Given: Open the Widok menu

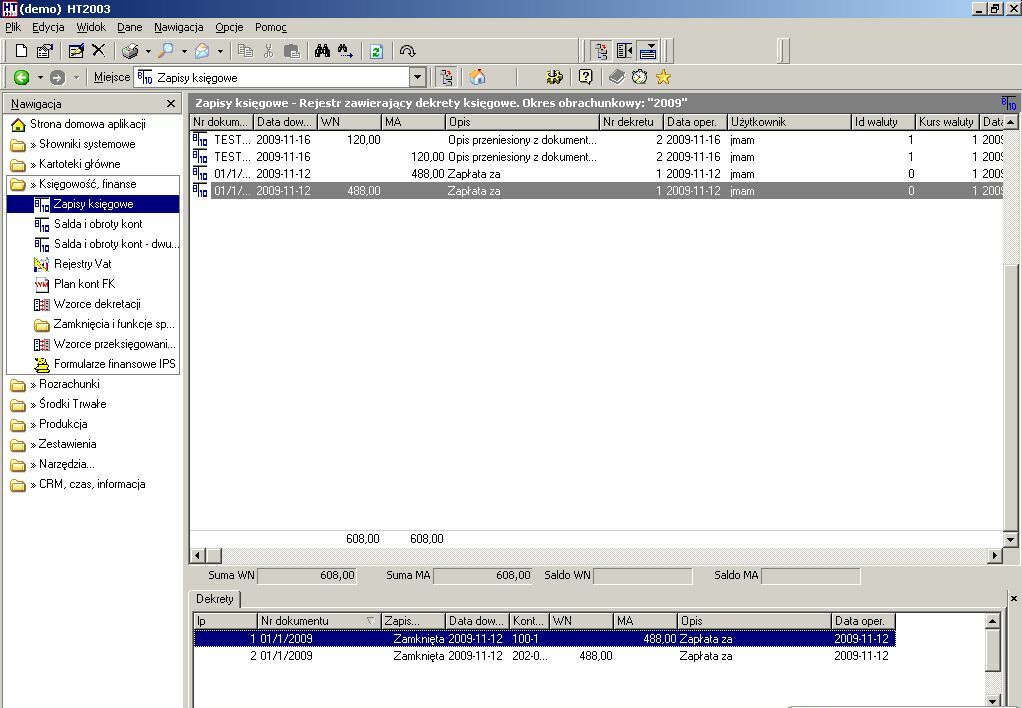Looking at the screenshot, I should tap(91, 27).
